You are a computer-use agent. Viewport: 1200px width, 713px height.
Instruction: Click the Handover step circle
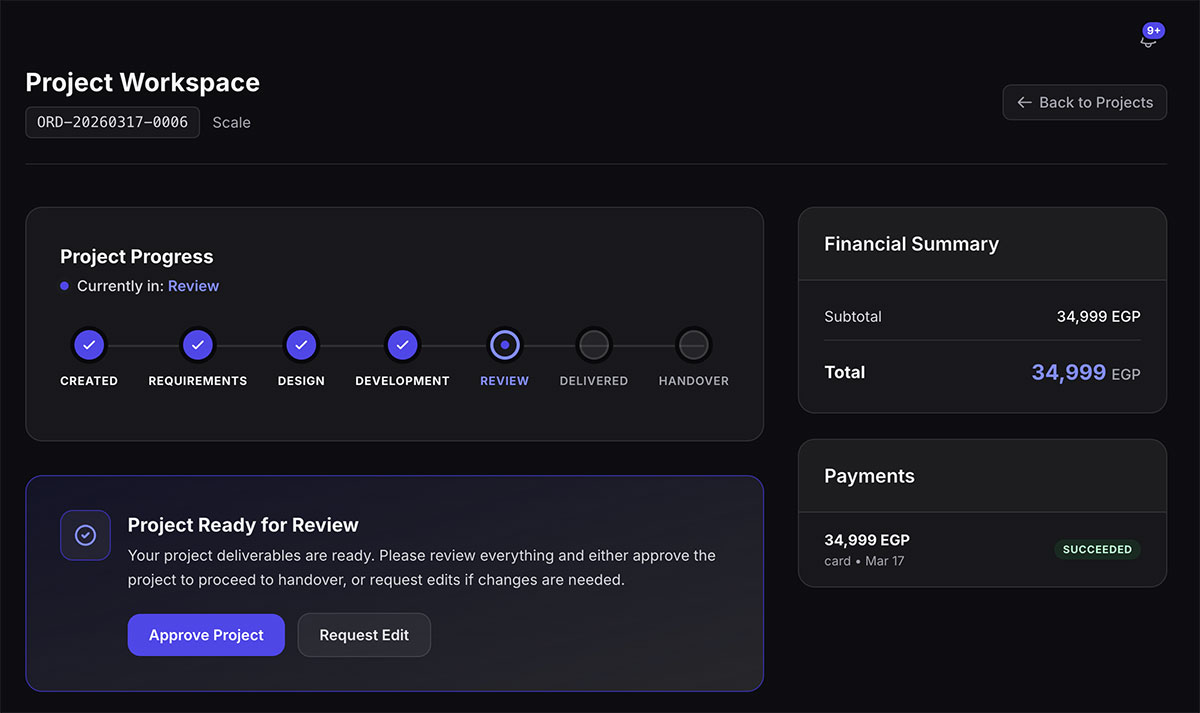(693, 344)
